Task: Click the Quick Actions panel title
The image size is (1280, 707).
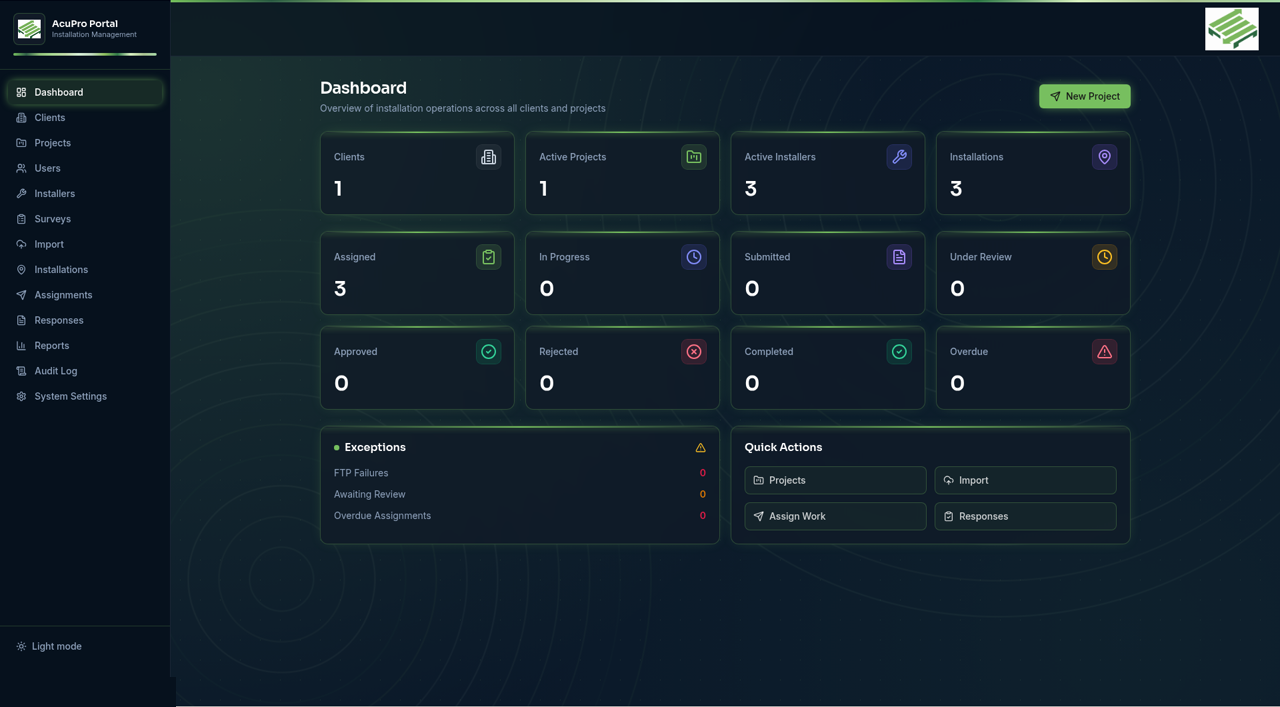Action: [x=783, y=447]
